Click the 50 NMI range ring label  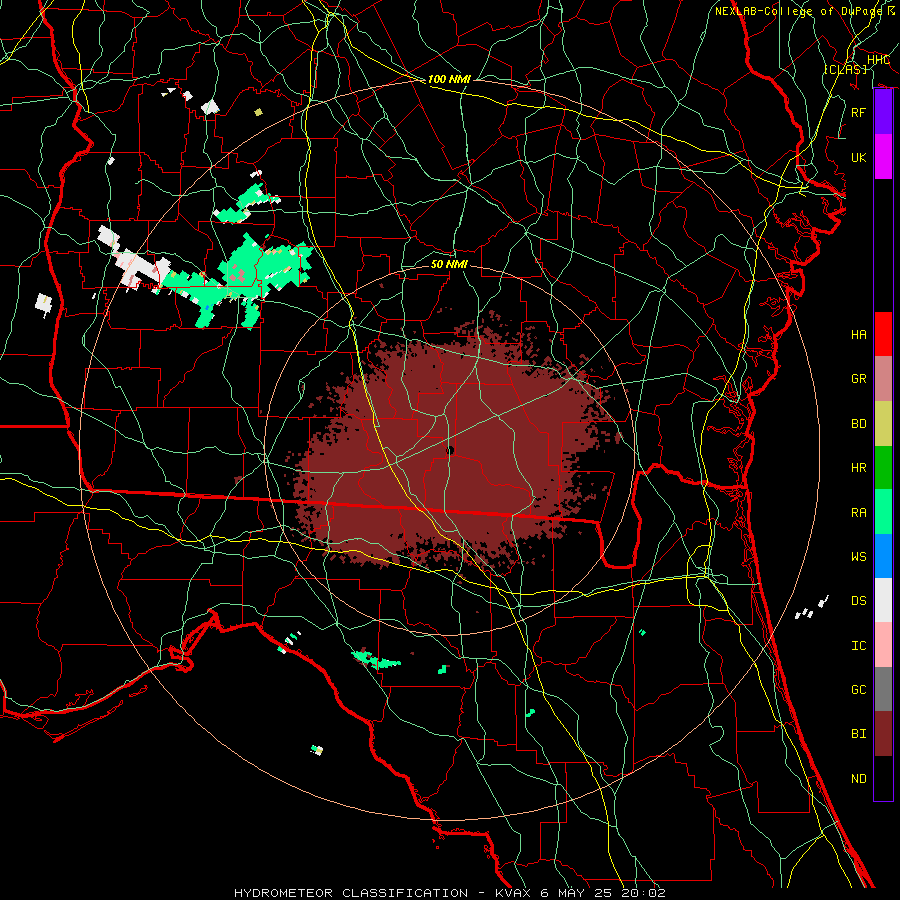[449, 264]
